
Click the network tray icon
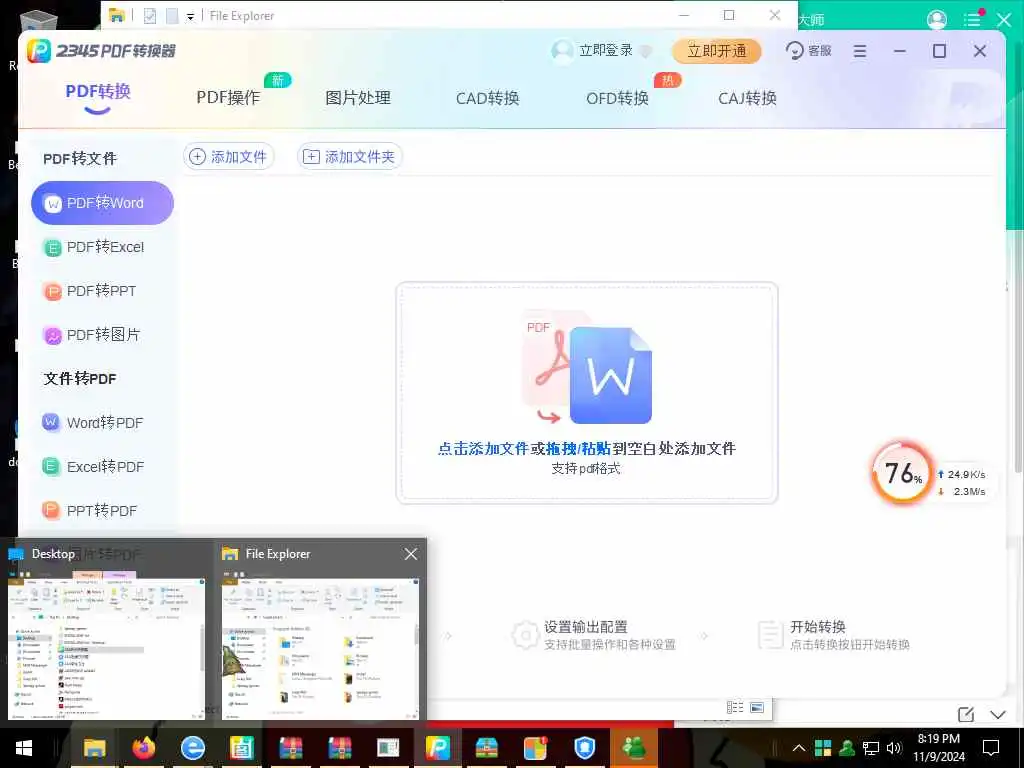(x=871, y=748)
